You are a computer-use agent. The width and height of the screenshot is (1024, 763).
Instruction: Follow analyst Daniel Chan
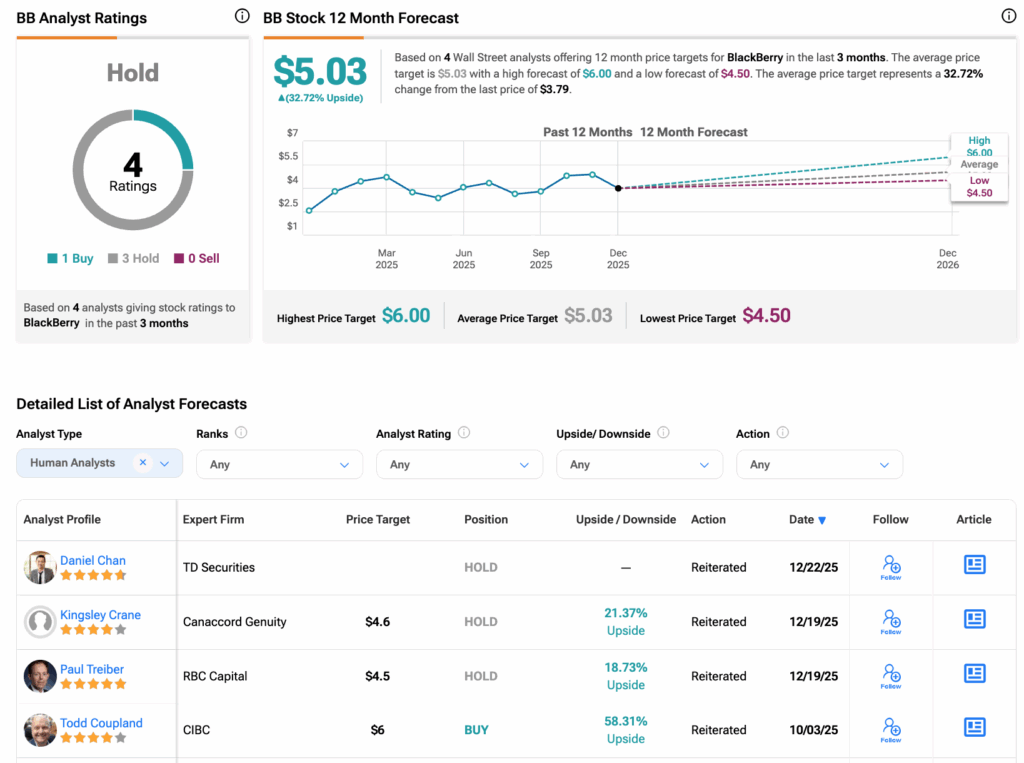(890, 567)
